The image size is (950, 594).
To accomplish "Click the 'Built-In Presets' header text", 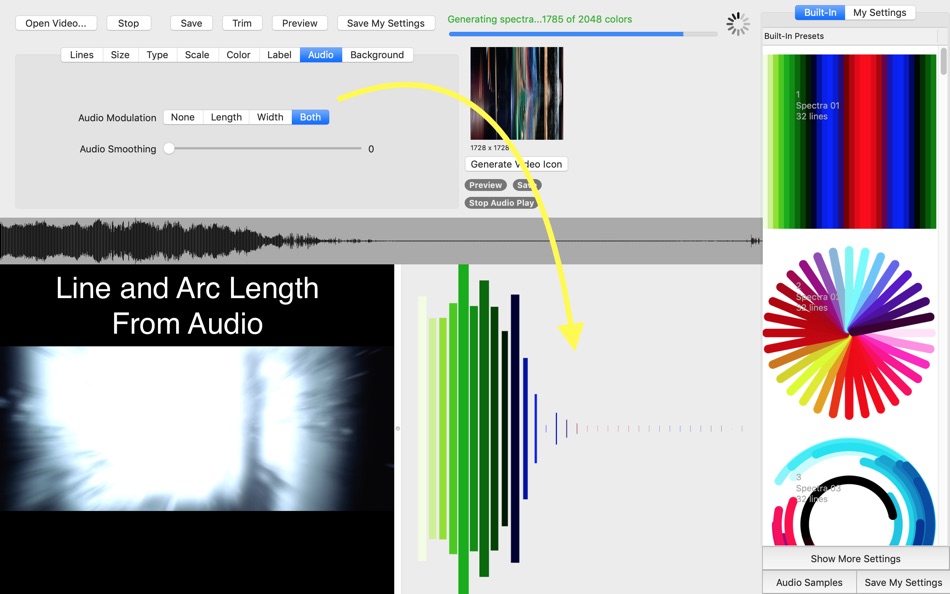I will pos(794,36).
